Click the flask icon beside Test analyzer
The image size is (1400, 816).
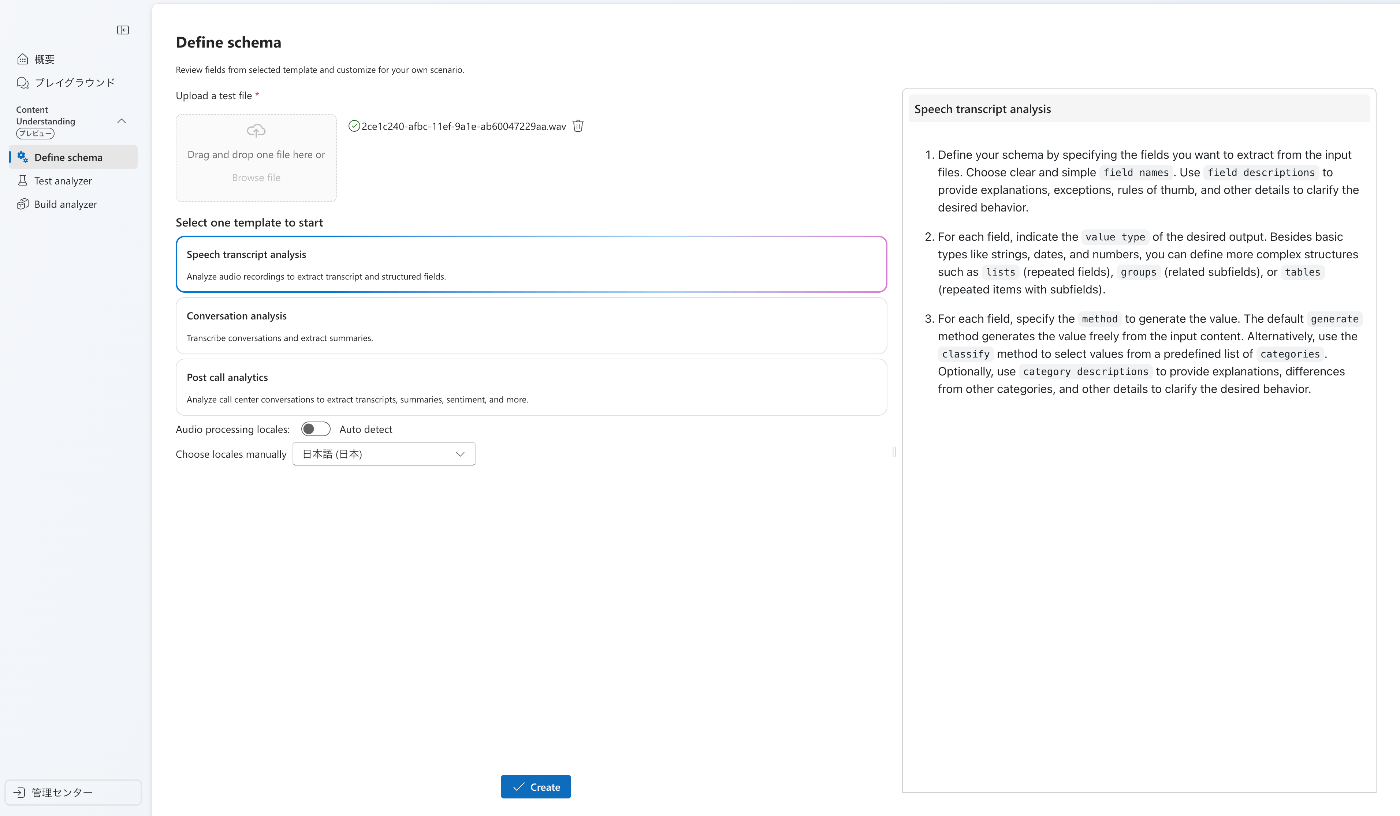tap(23, 181)
